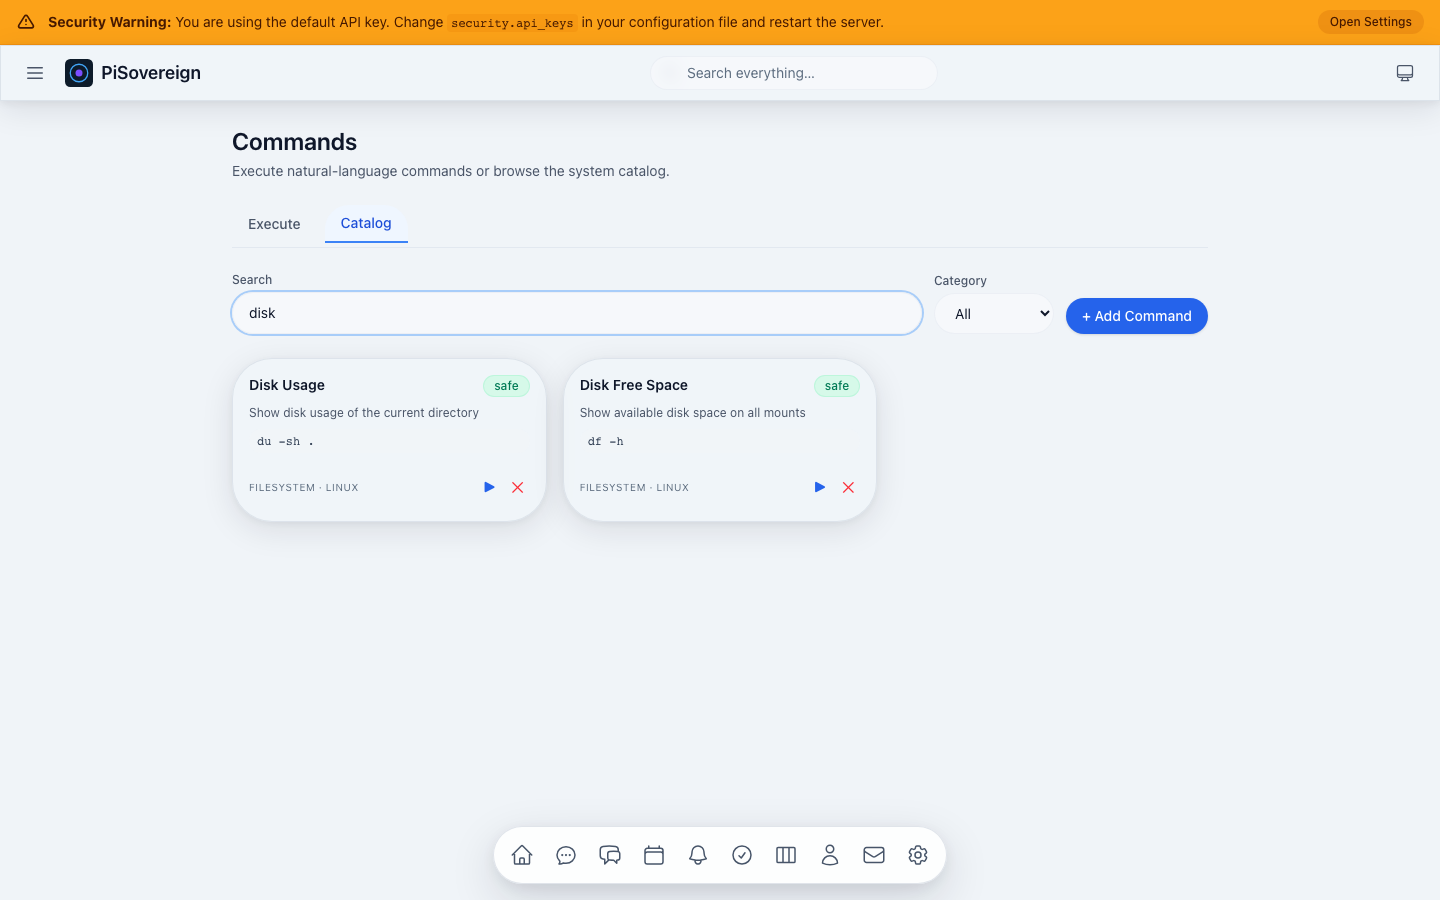The height and width of the screenshot is (900, 1440).
Task: Open the hamburger menu
Action: (x=35, y=72)
